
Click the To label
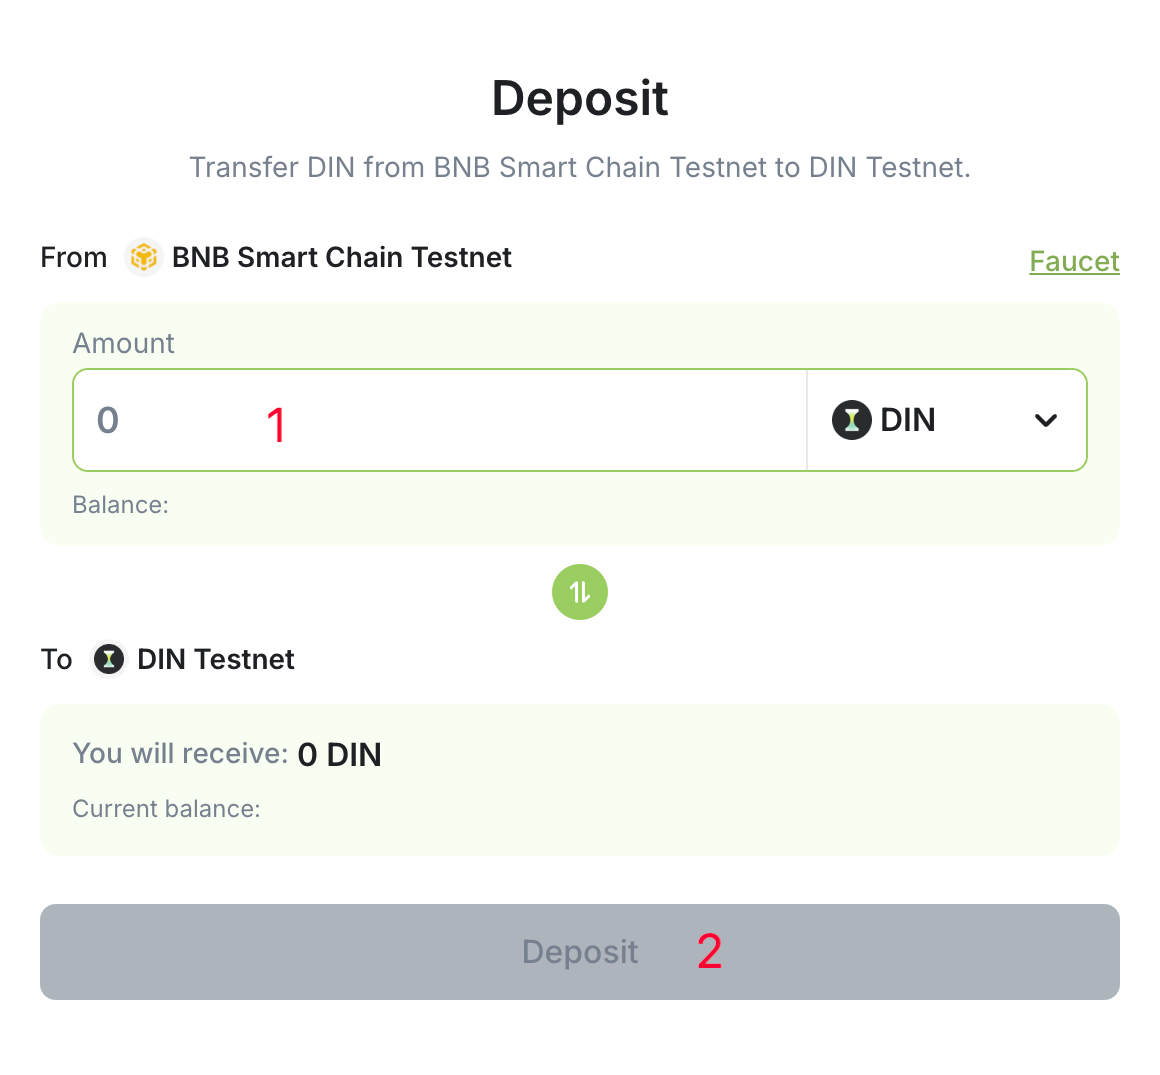[56, 659]
